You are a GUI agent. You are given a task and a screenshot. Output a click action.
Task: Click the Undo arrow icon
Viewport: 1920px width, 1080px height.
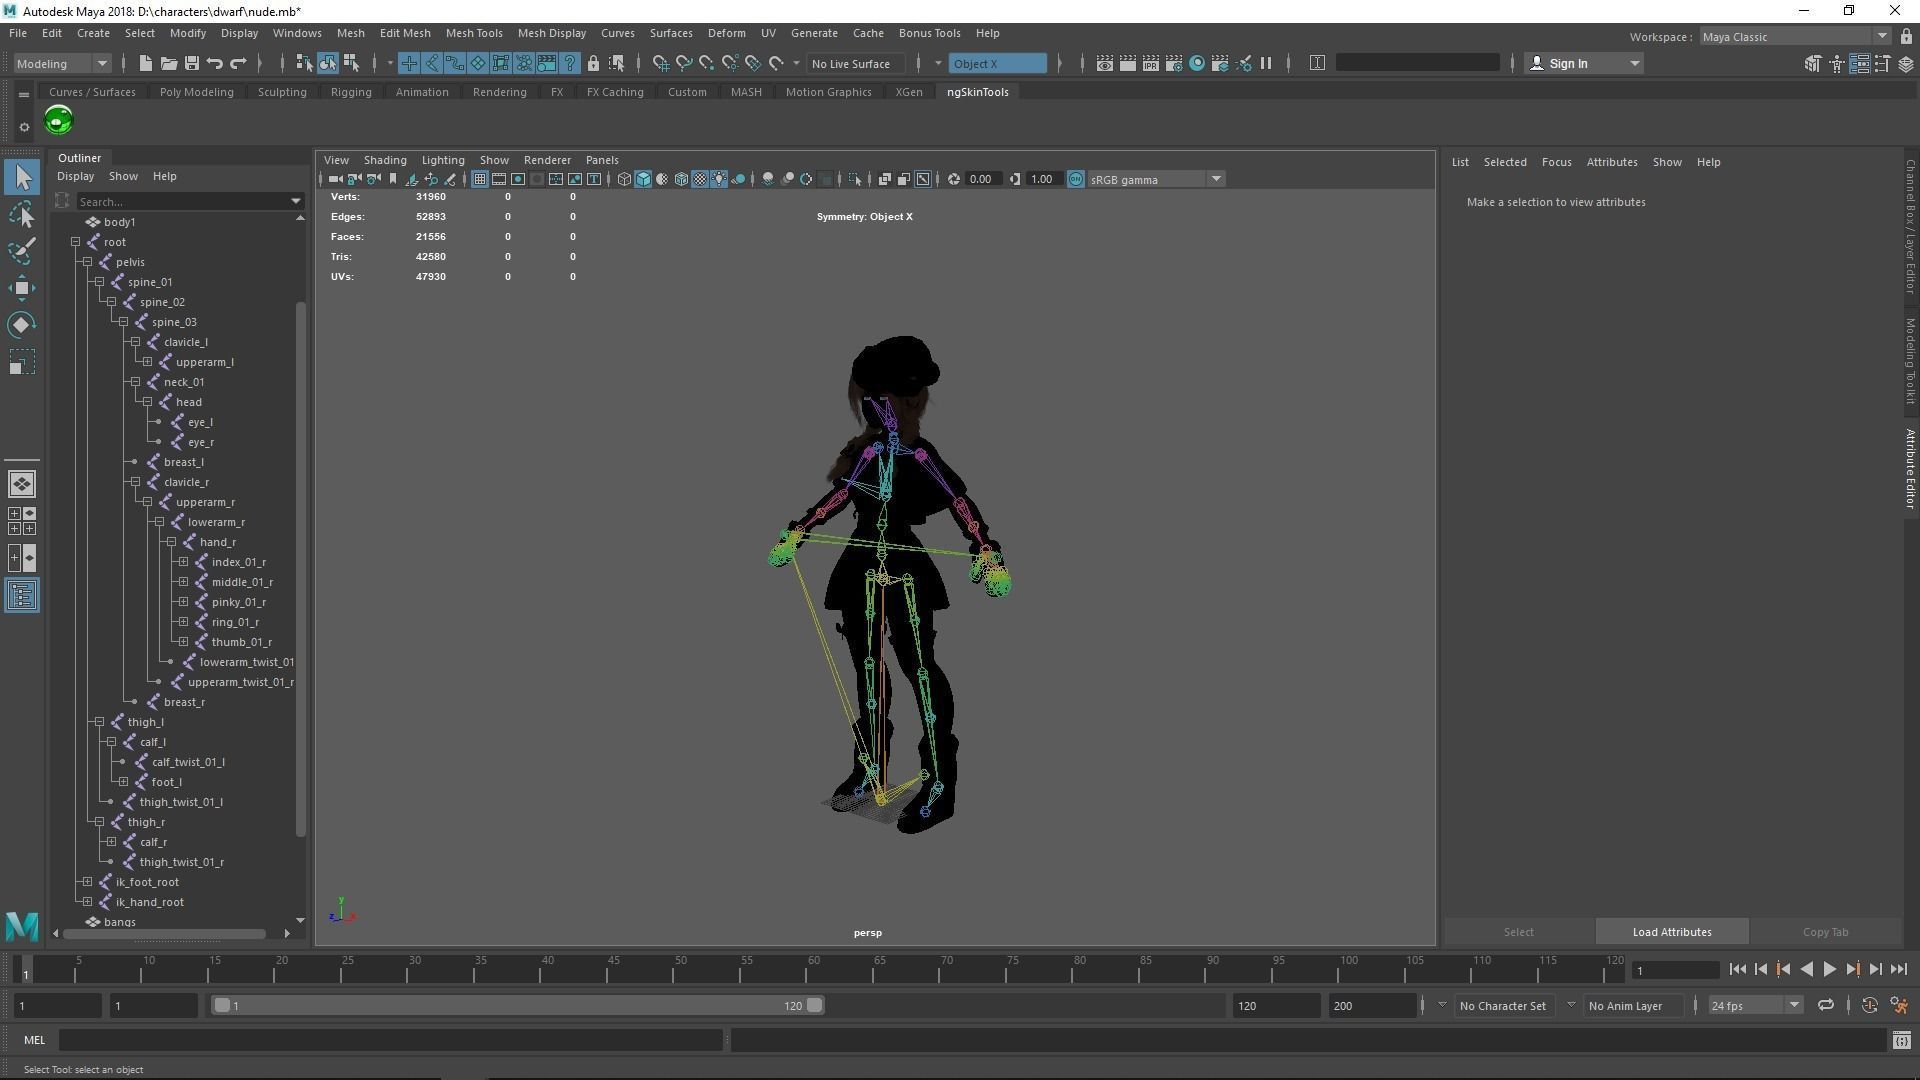click(x=214, y=63)
